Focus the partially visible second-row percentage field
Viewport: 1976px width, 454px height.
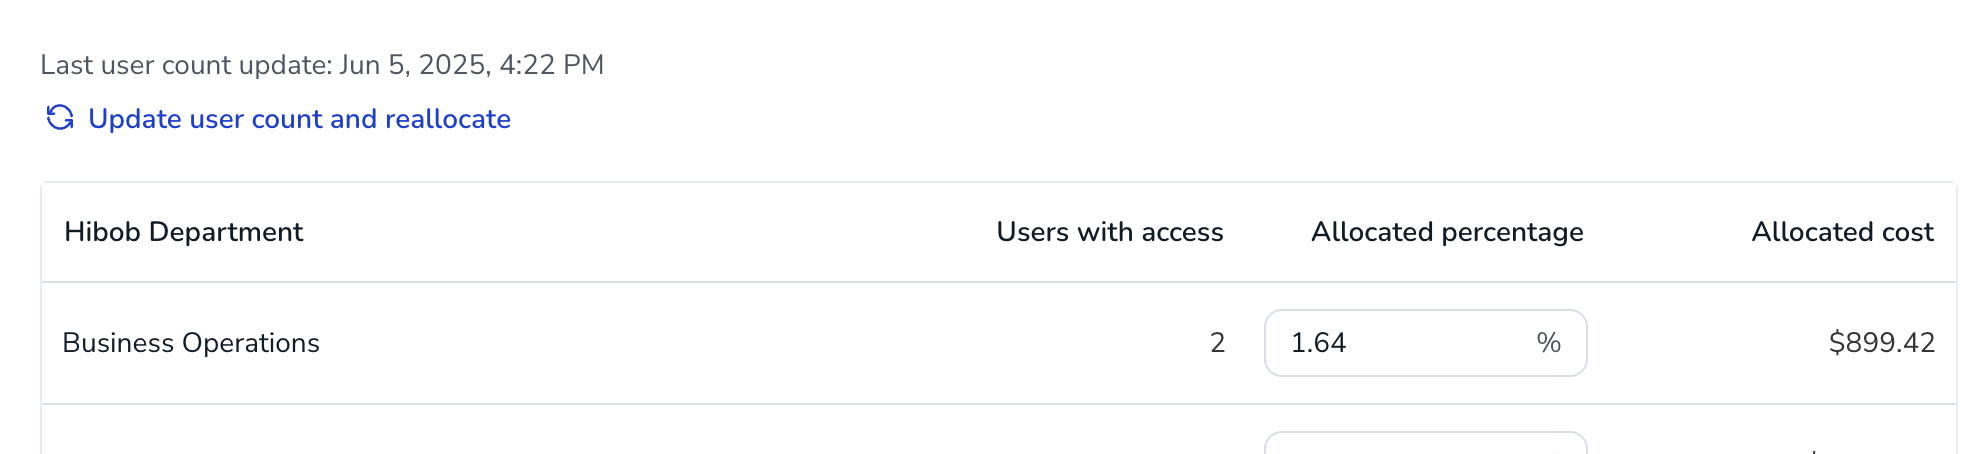1425,443
